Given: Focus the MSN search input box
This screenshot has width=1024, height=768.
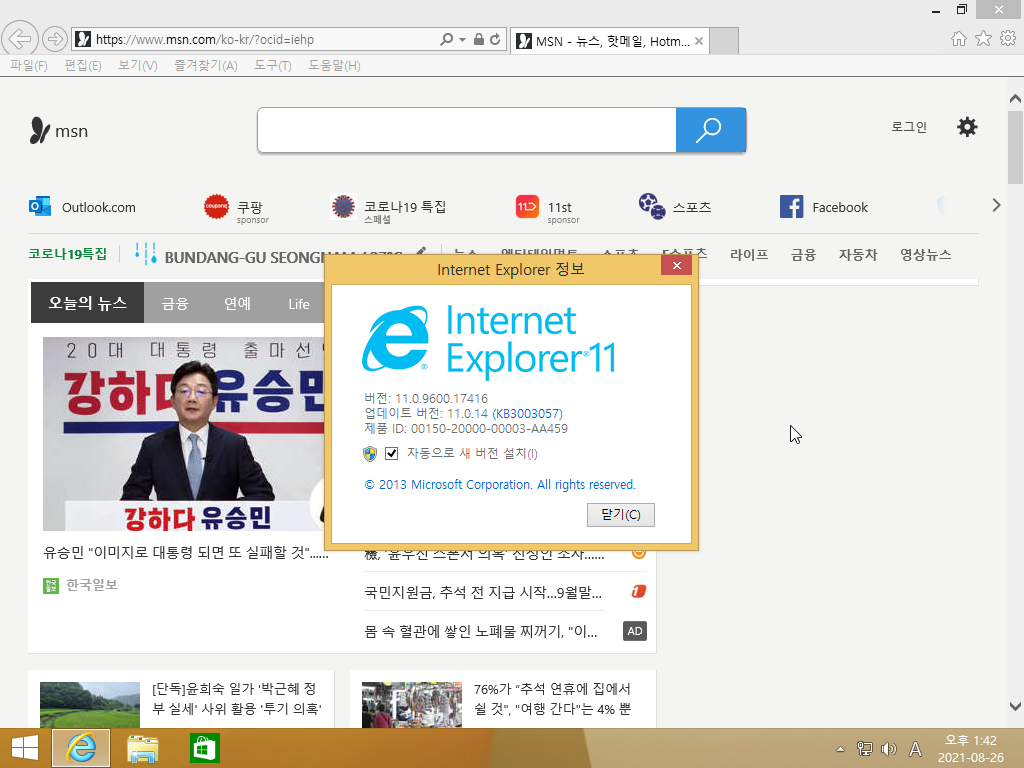Looking at the screenshot, I should click(x=466, y=130).
